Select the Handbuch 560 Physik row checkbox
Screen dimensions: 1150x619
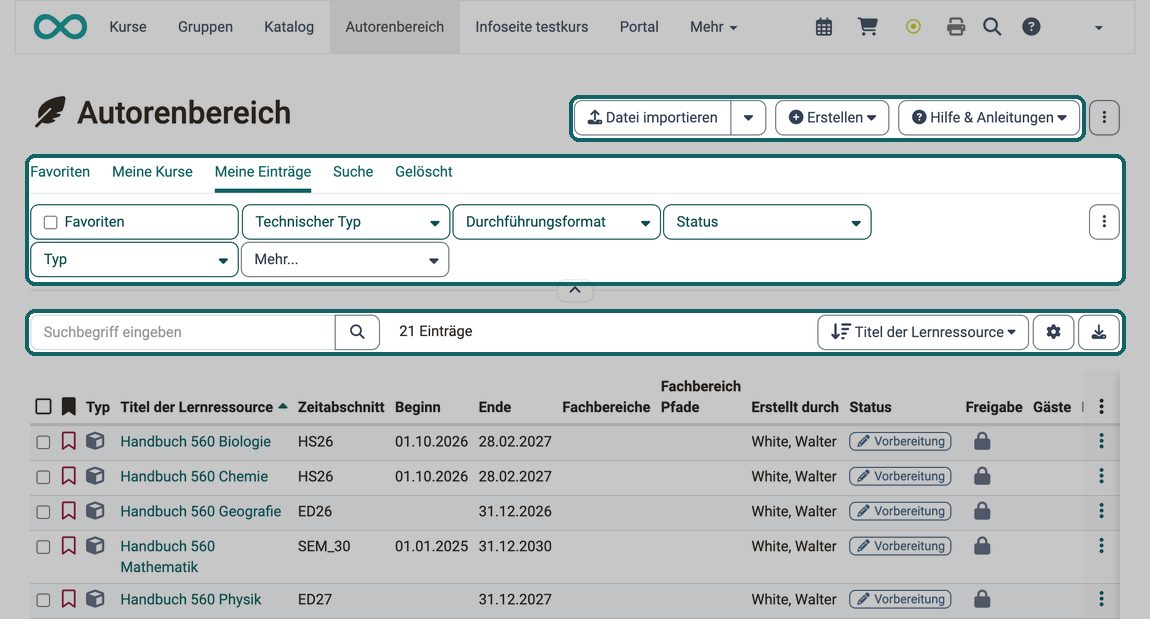[x=43, y=599]
